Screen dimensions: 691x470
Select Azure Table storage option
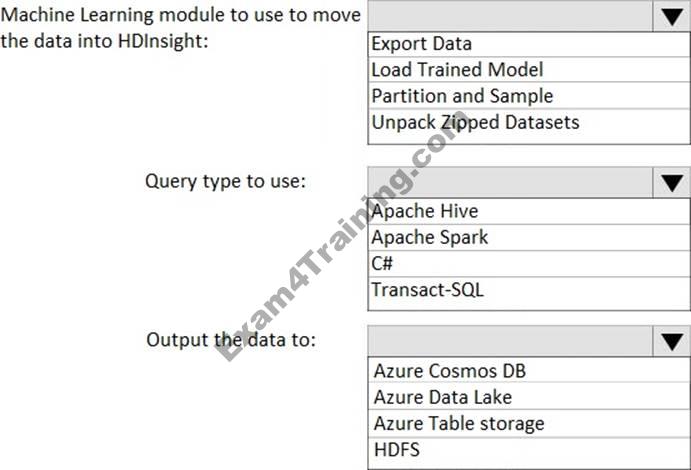tap(459, 423)
